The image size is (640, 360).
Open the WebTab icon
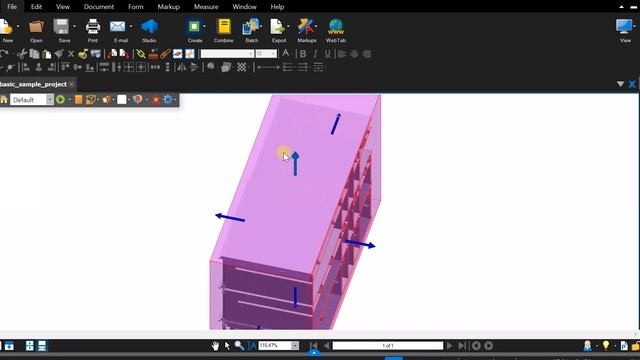[x=336, y=27]
